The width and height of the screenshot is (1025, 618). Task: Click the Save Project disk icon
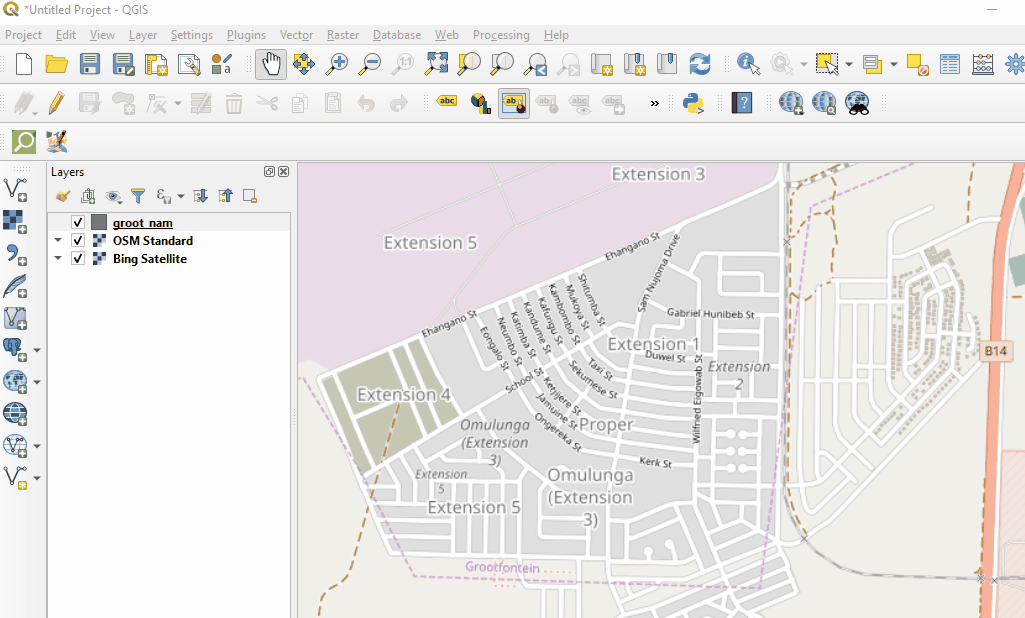[x=90, y=64]
